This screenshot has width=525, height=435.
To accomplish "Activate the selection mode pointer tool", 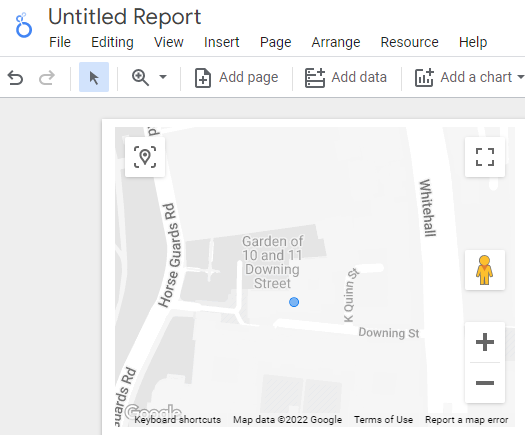I will (x=94, y=77).
